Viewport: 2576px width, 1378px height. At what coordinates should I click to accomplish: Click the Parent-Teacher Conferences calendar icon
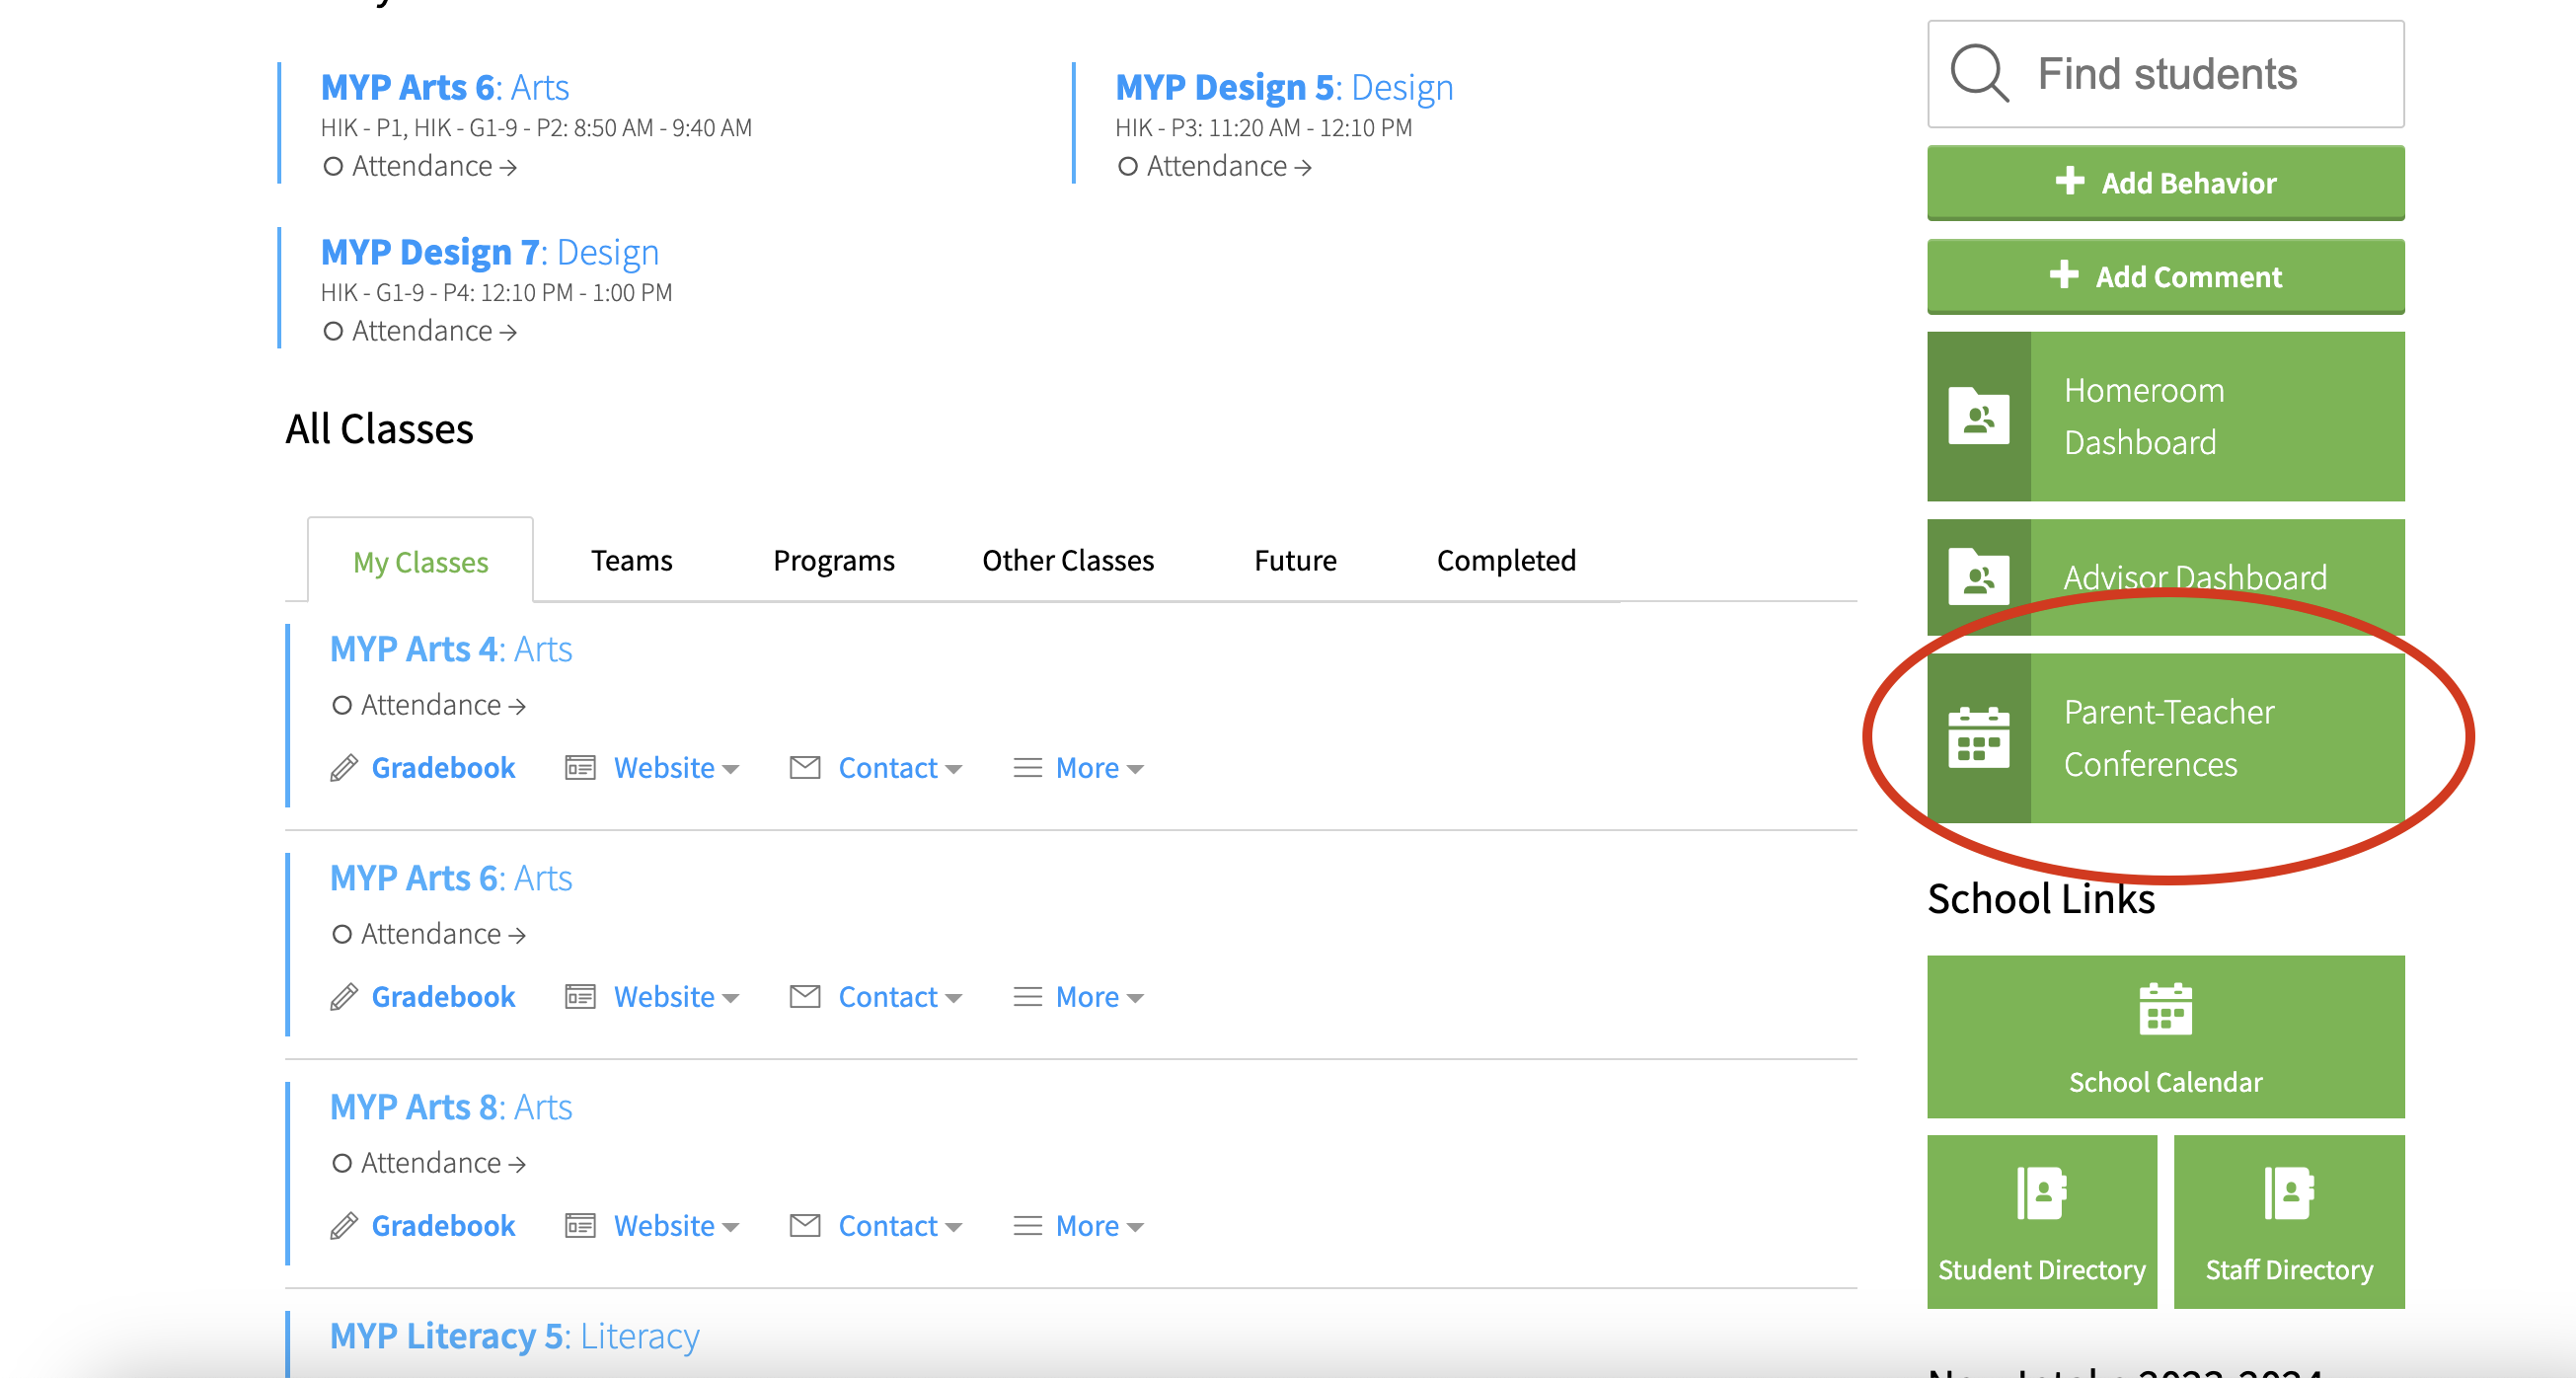point(1979,738)
